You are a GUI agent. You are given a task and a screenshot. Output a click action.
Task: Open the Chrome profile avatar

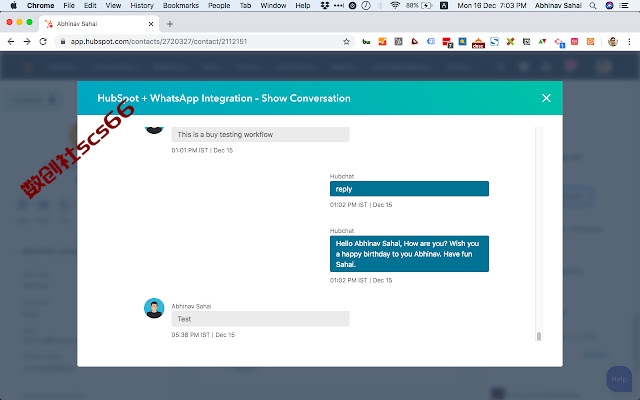(x=612, y=42)
